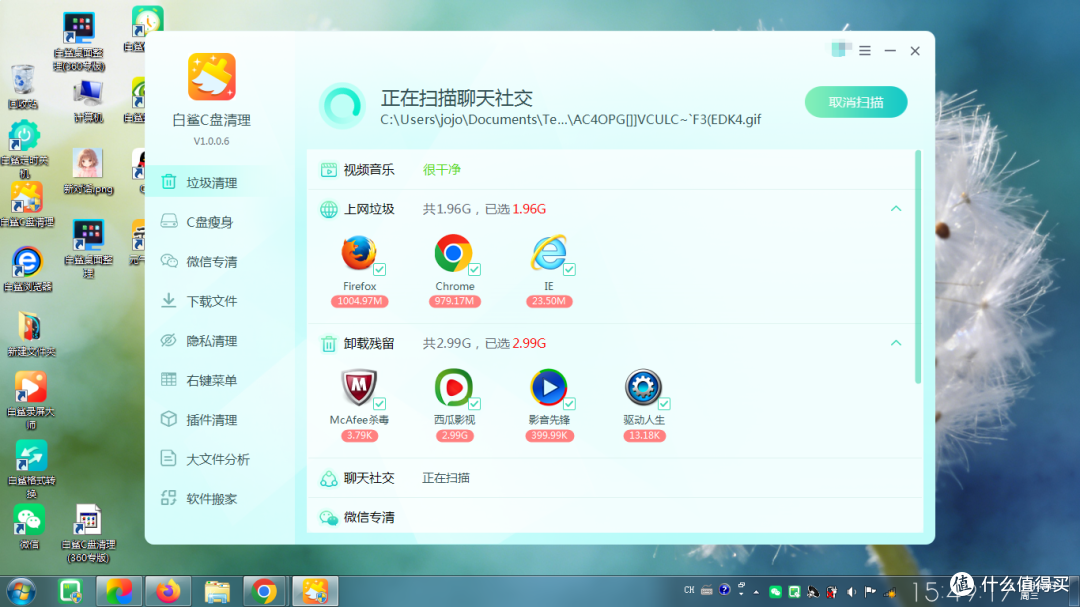Click the 上网垃圾 selected 1.96G value
The width and height of the screenshot is (1080, 607).
529,209
